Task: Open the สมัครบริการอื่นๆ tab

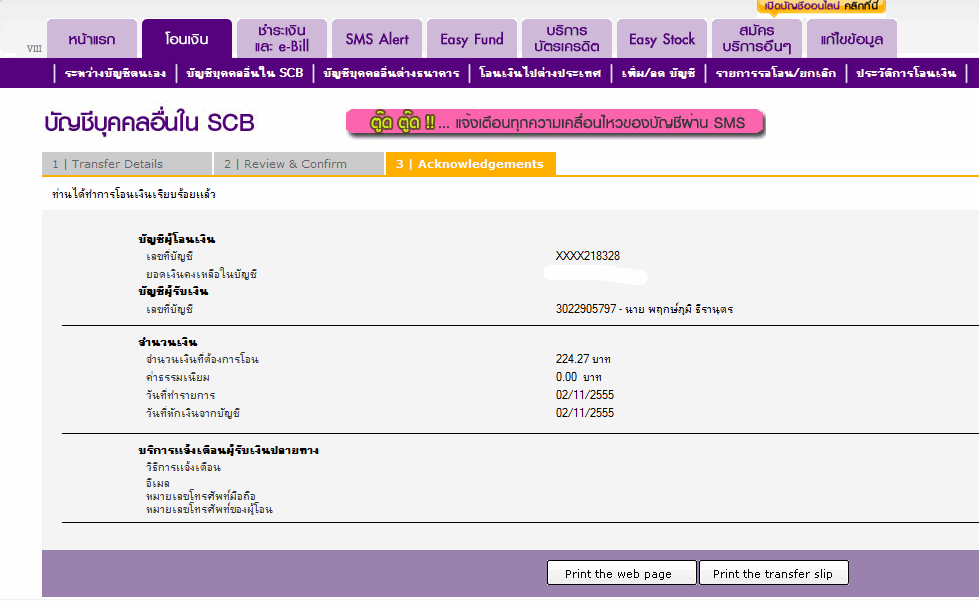Action: [756, 39]
